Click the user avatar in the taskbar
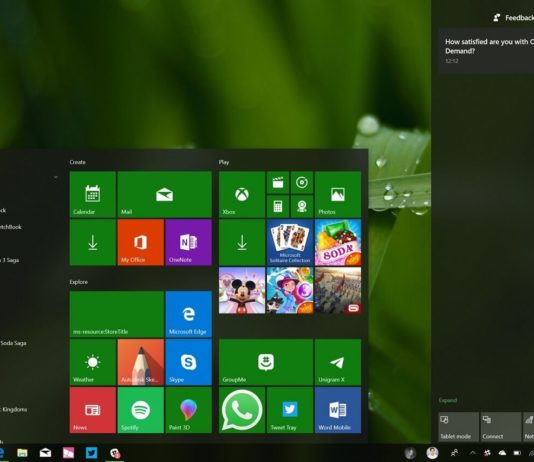Image resolution: width=534 pixels, height=462 pixels. (432, 453)
